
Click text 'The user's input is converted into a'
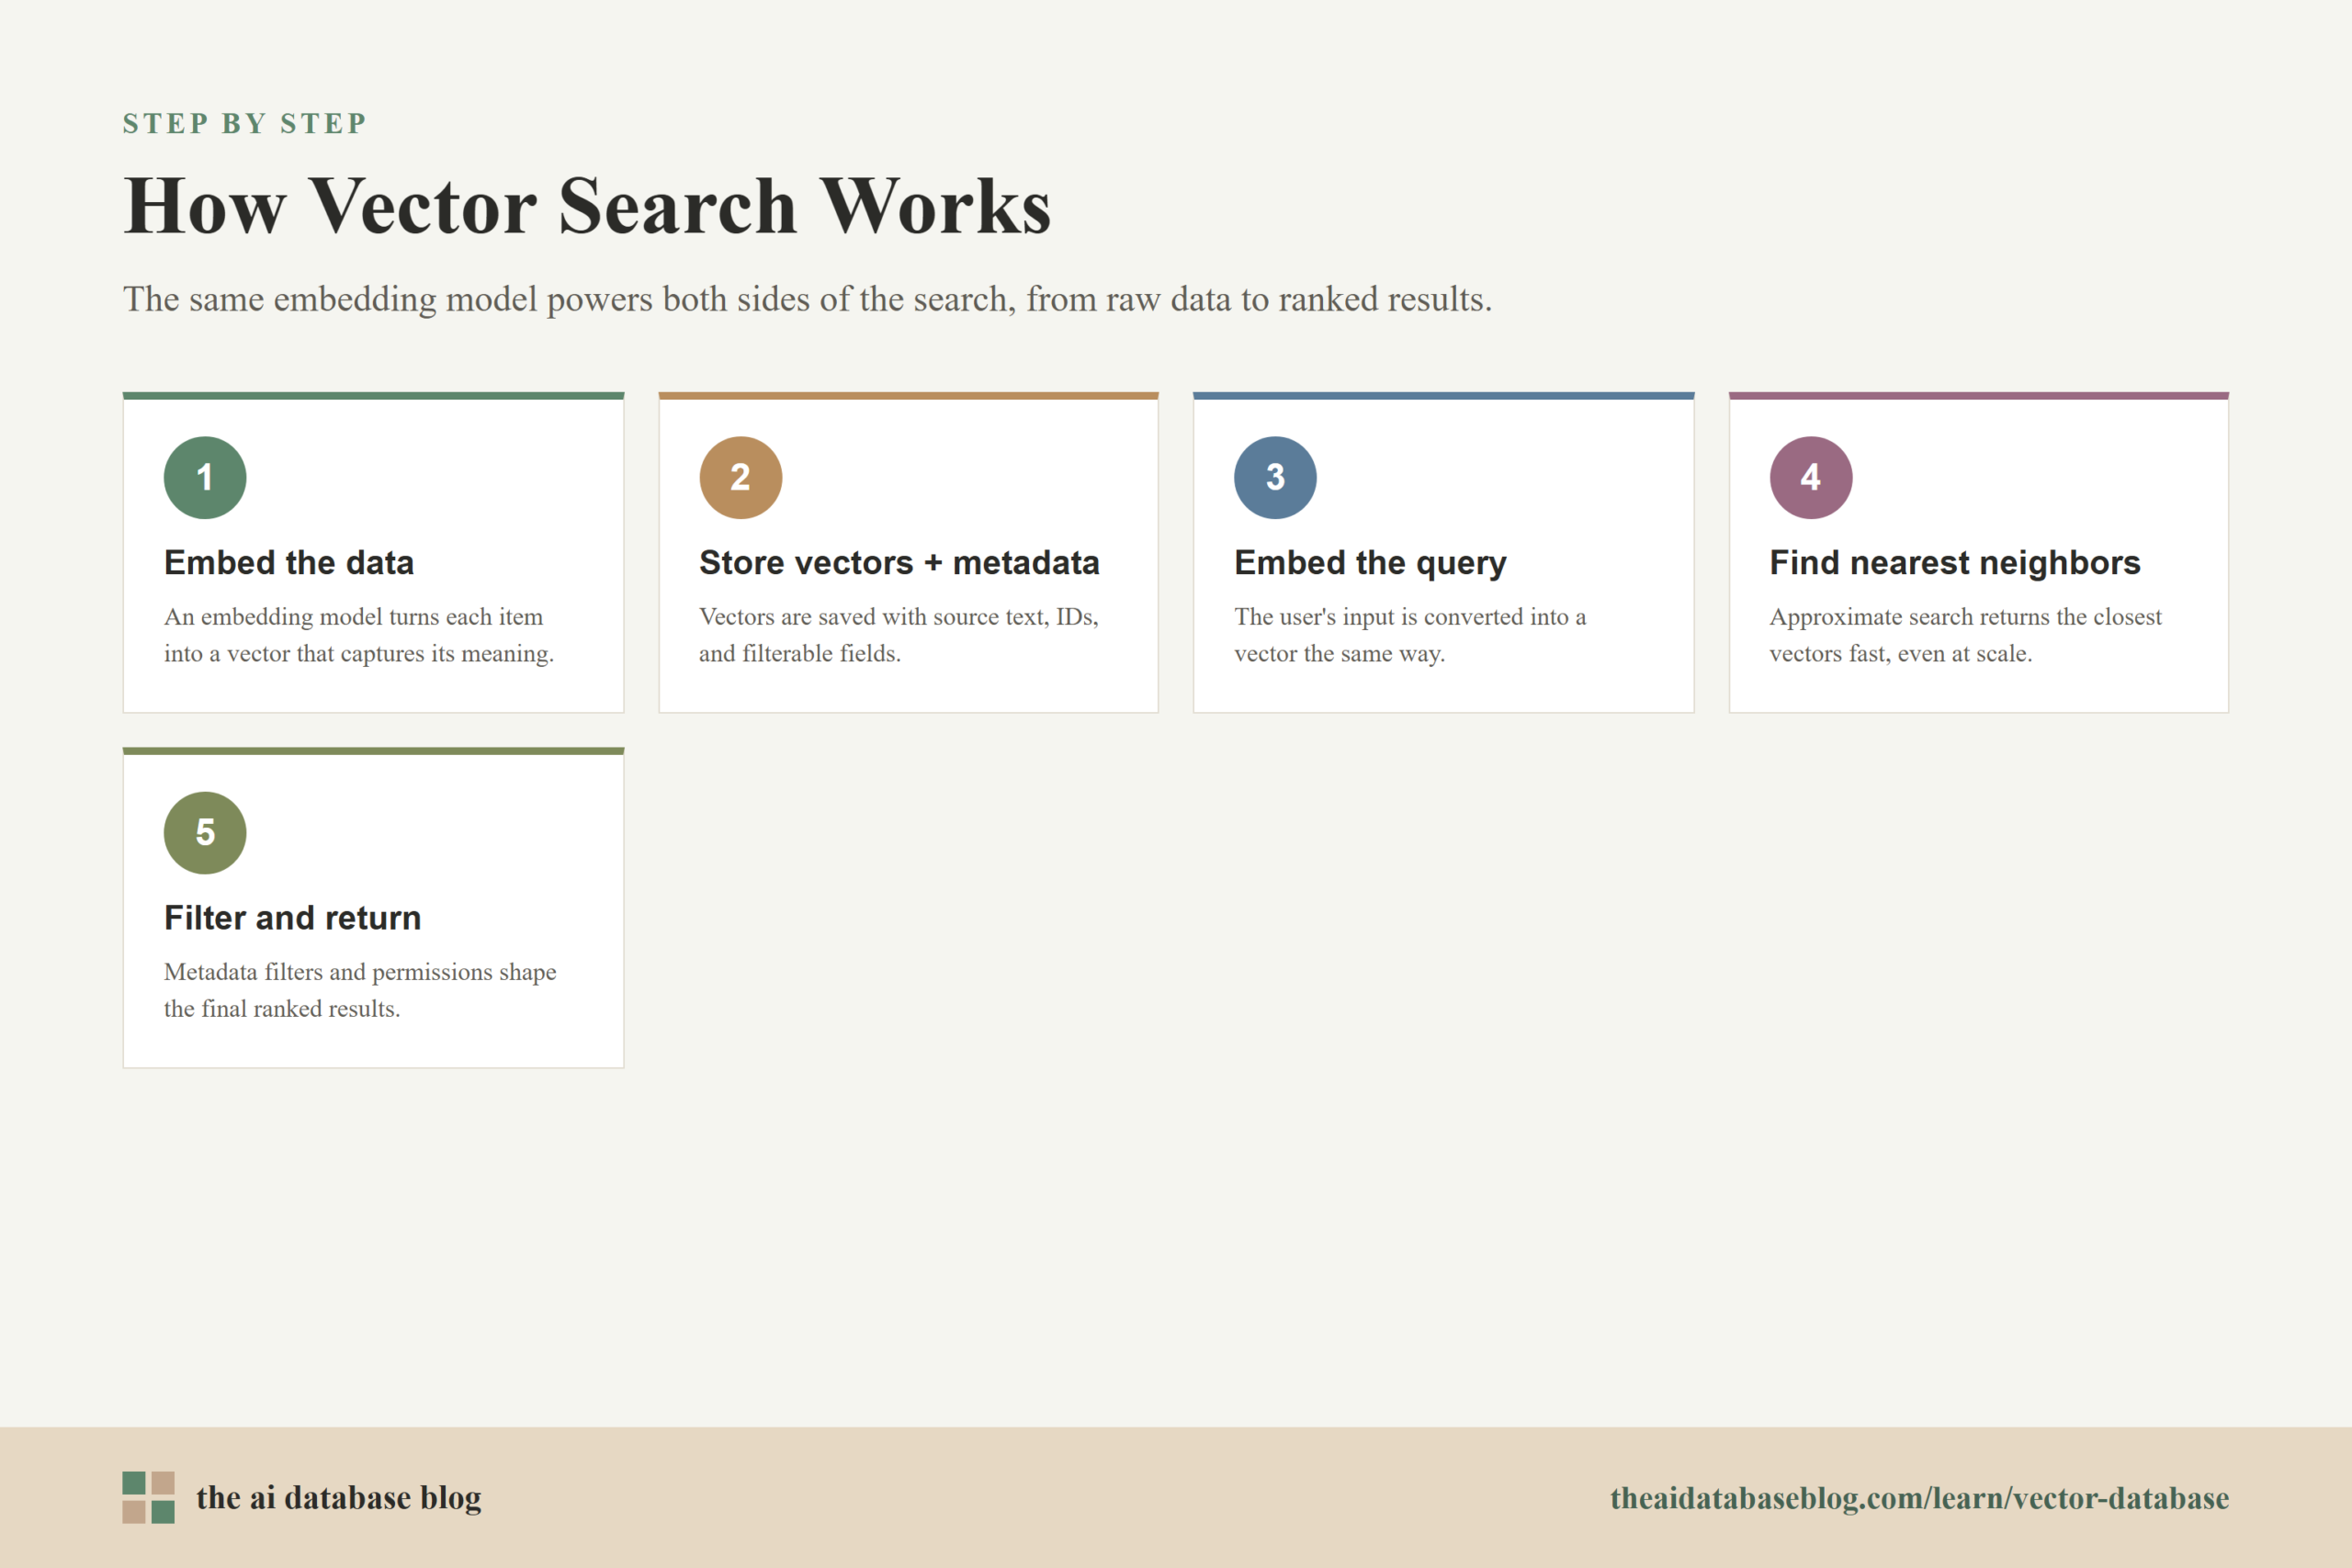(x=1410, y=617)
